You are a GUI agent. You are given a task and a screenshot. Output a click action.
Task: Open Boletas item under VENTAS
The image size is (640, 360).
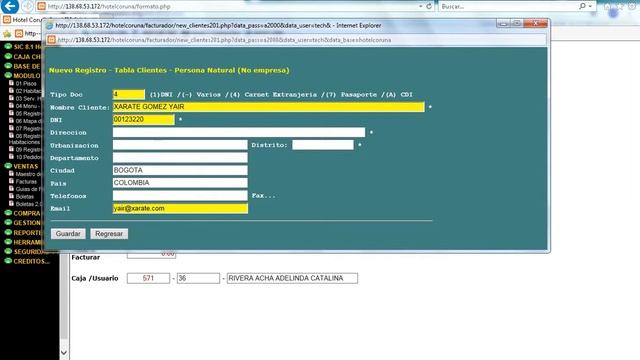24,196
